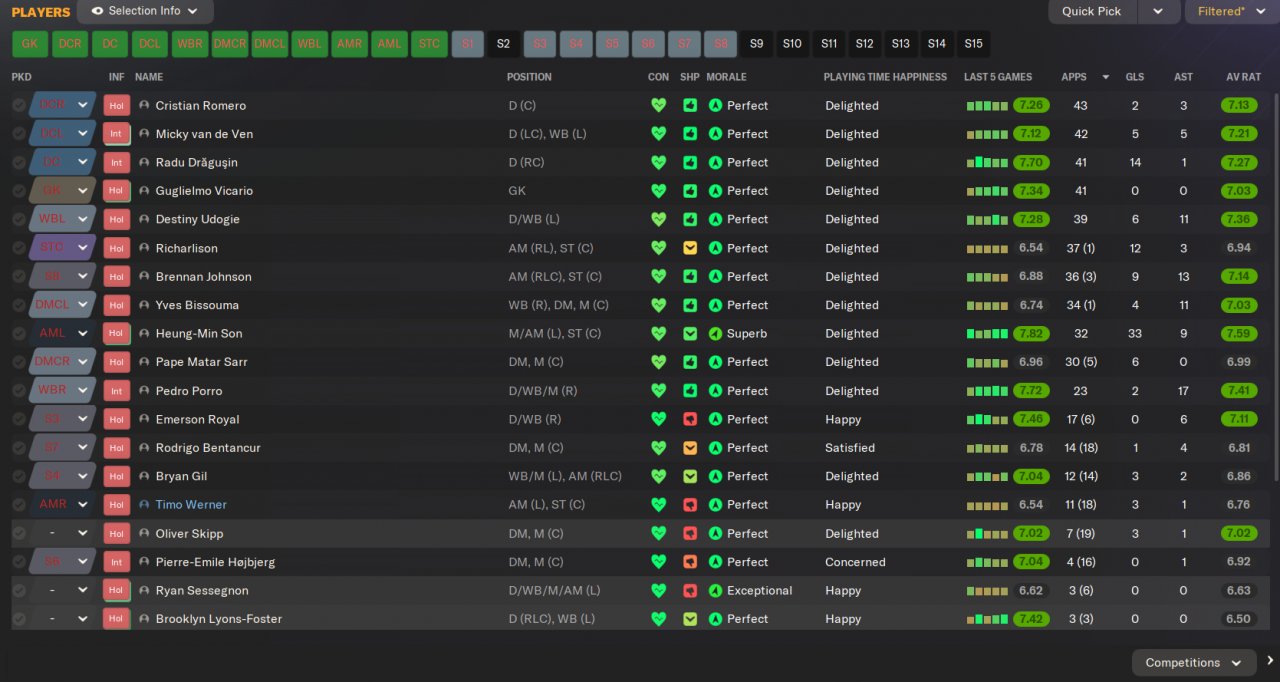Click Yves Bissouma's morale icon
This screenshot has height=682, width=1280.
tap(715, 305)
